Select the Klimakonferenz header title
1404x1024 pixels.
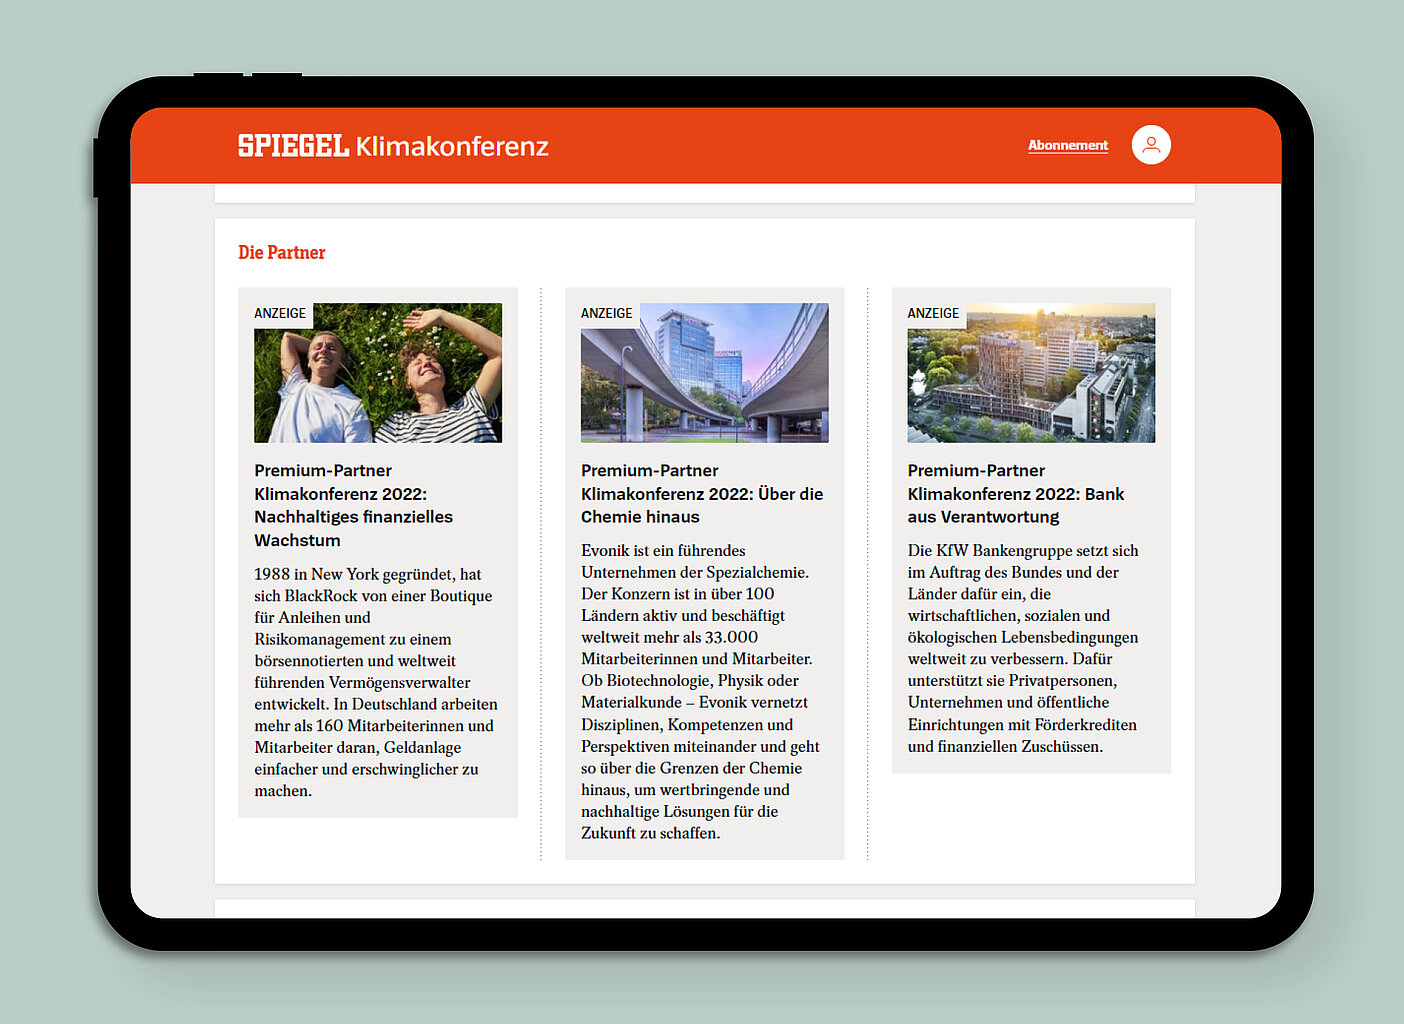452,147
